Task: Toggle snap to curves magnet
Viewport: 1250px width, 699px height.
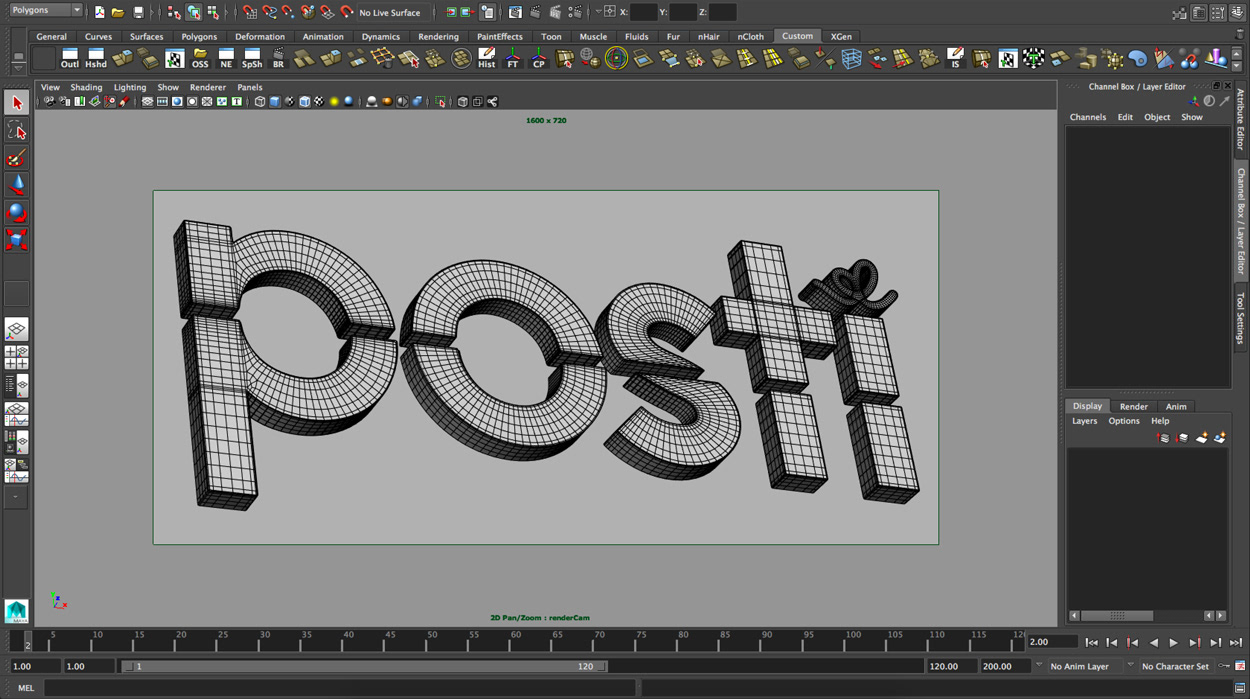Action: (x=269, y=12)
